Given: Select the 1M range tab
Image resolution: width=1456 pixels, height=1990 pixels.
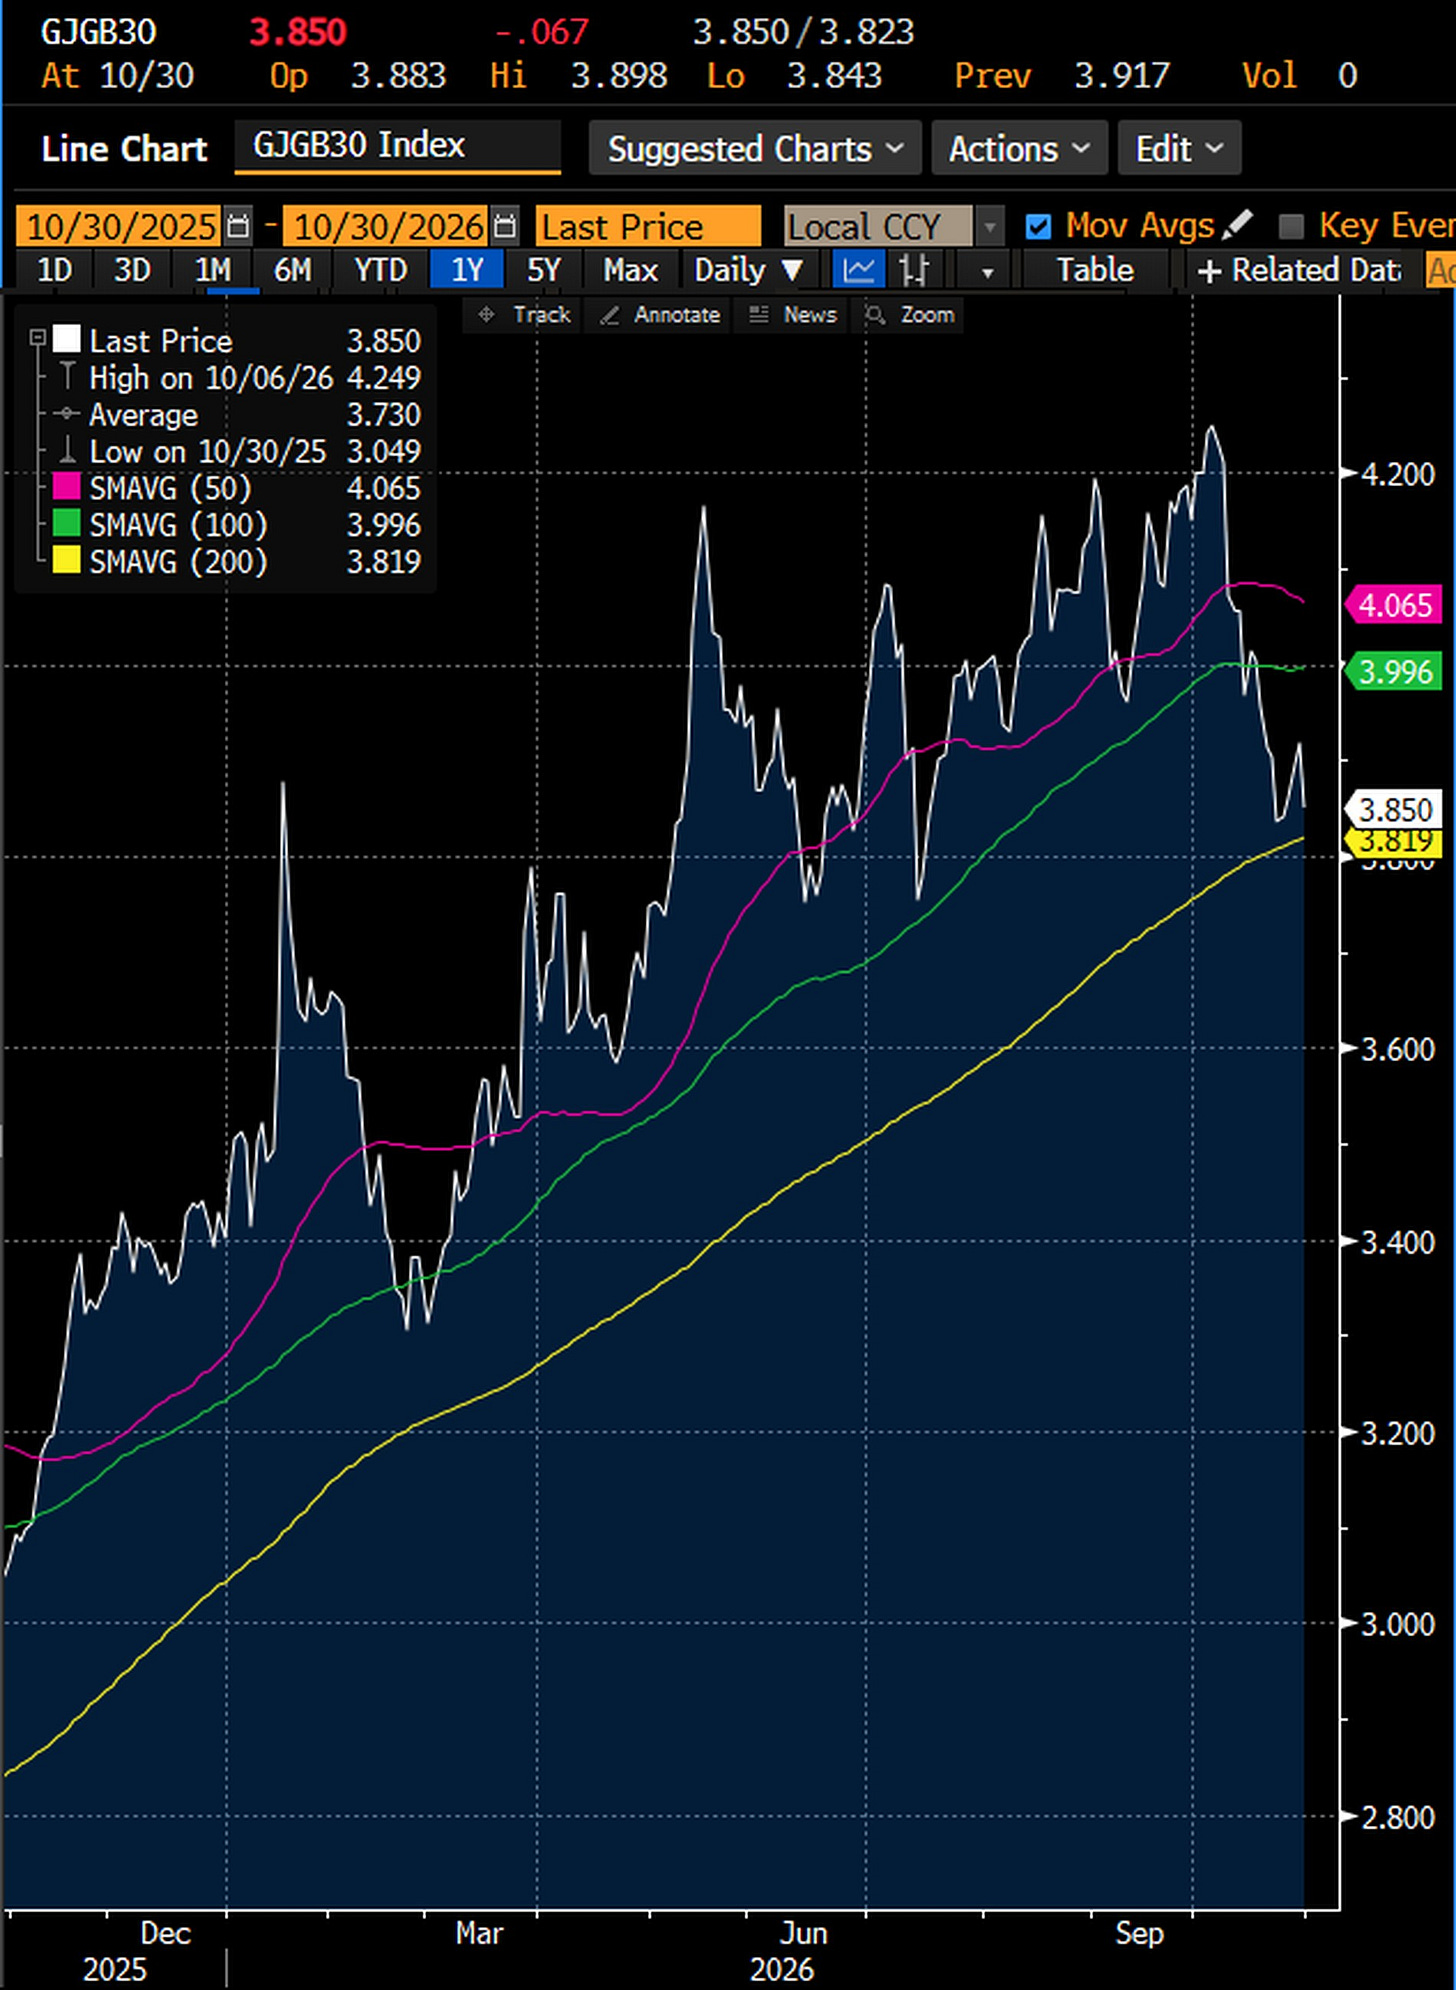Looking at the screenshot, I should [x=213, y=270].
